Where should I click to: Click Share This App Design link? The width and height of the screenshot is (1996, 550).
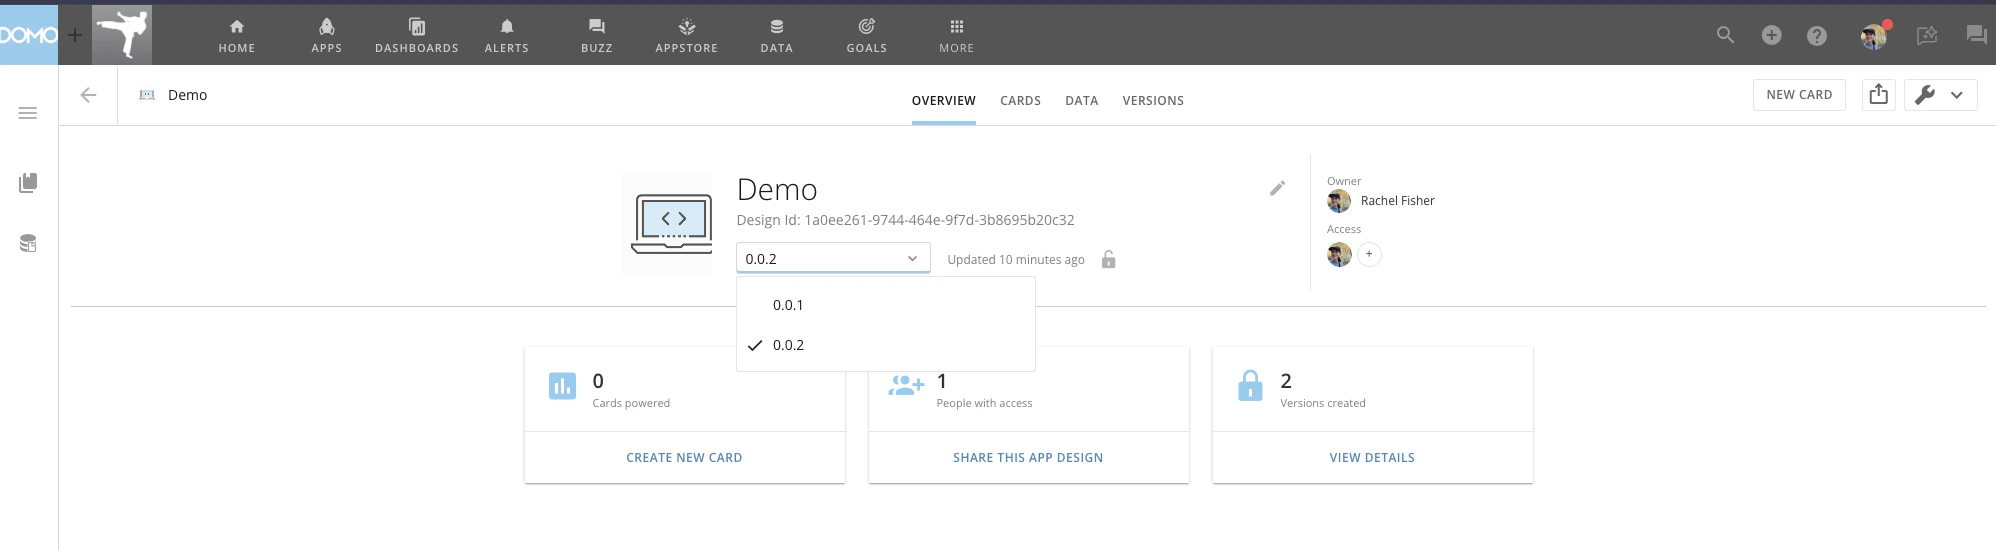[1028, 458]
